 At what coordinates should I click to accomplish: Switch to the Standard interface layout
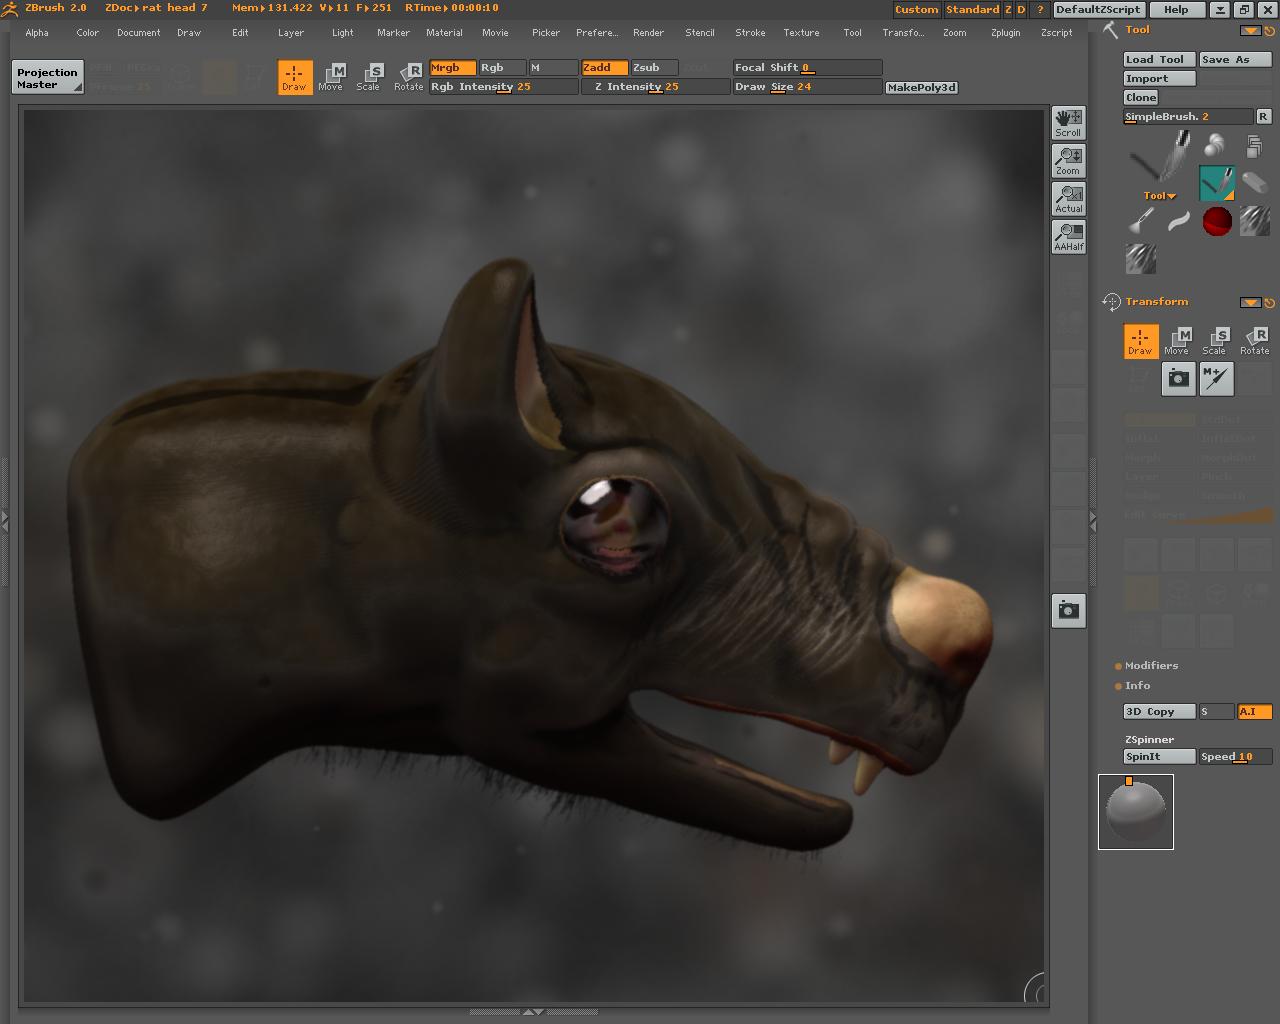pos(972,10)
